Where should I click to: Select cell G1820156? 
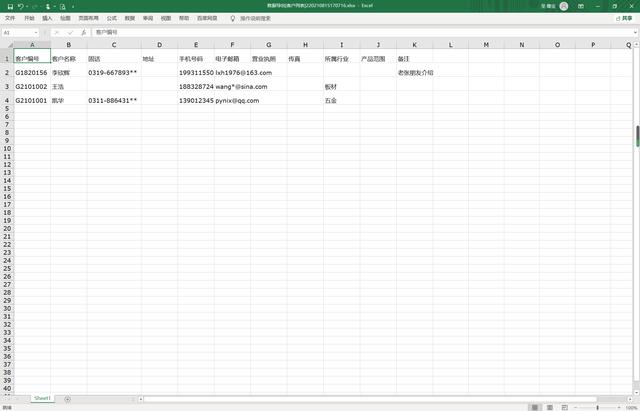click(x=32, y=73)
